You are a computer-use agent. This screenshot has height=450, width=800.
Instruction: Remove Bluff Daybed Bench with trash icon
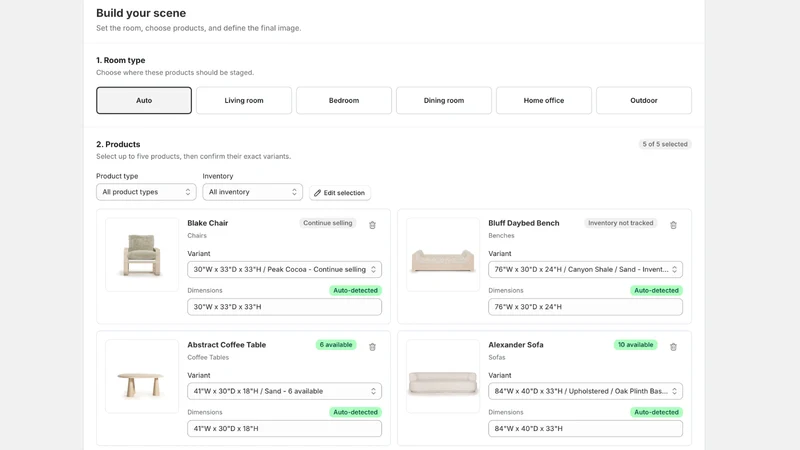pos(673,225)
